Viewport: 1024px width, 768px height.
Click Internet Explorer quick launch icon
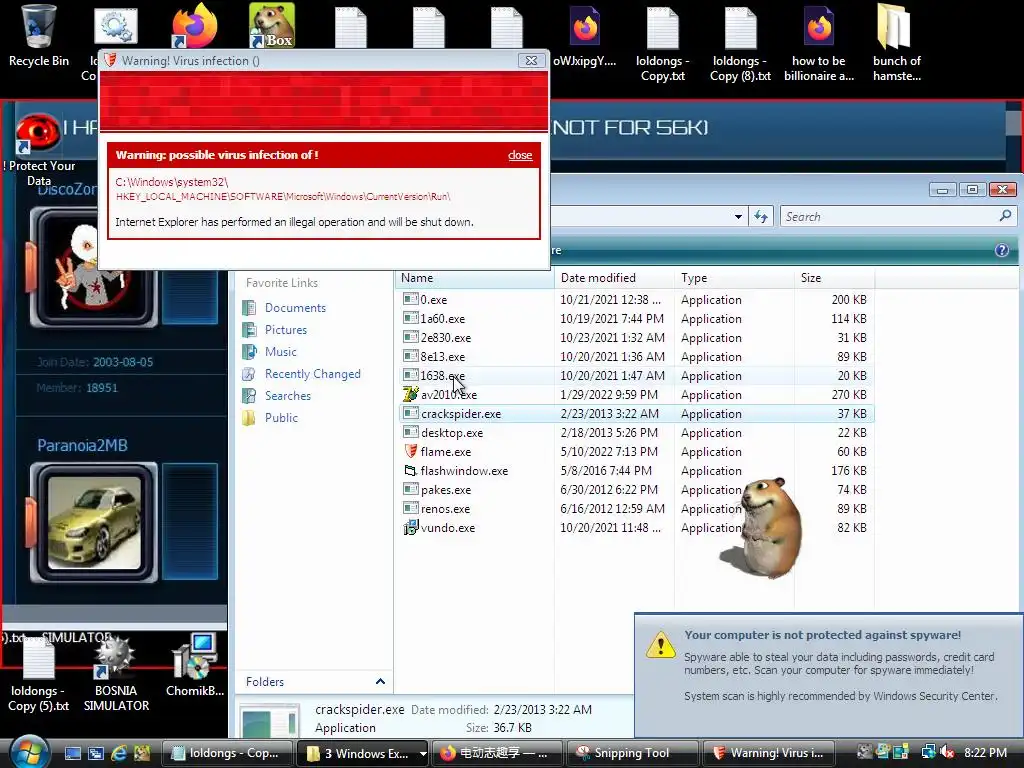pyautogui.click(x=118, y=753)
